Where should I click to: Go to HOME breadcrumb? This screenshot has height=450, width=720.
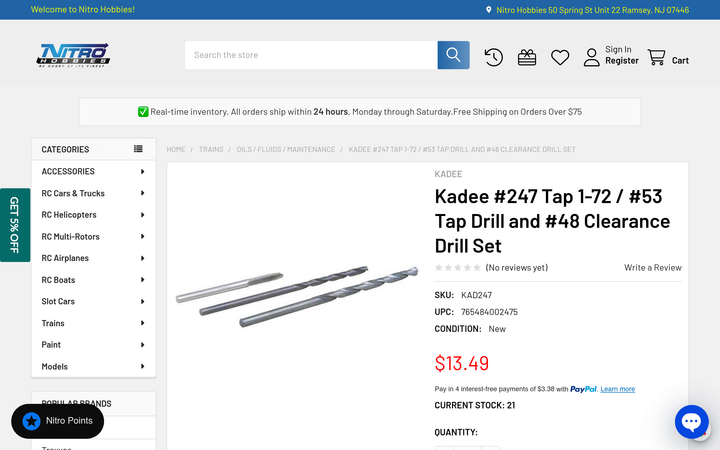click(x=176, y=150)
